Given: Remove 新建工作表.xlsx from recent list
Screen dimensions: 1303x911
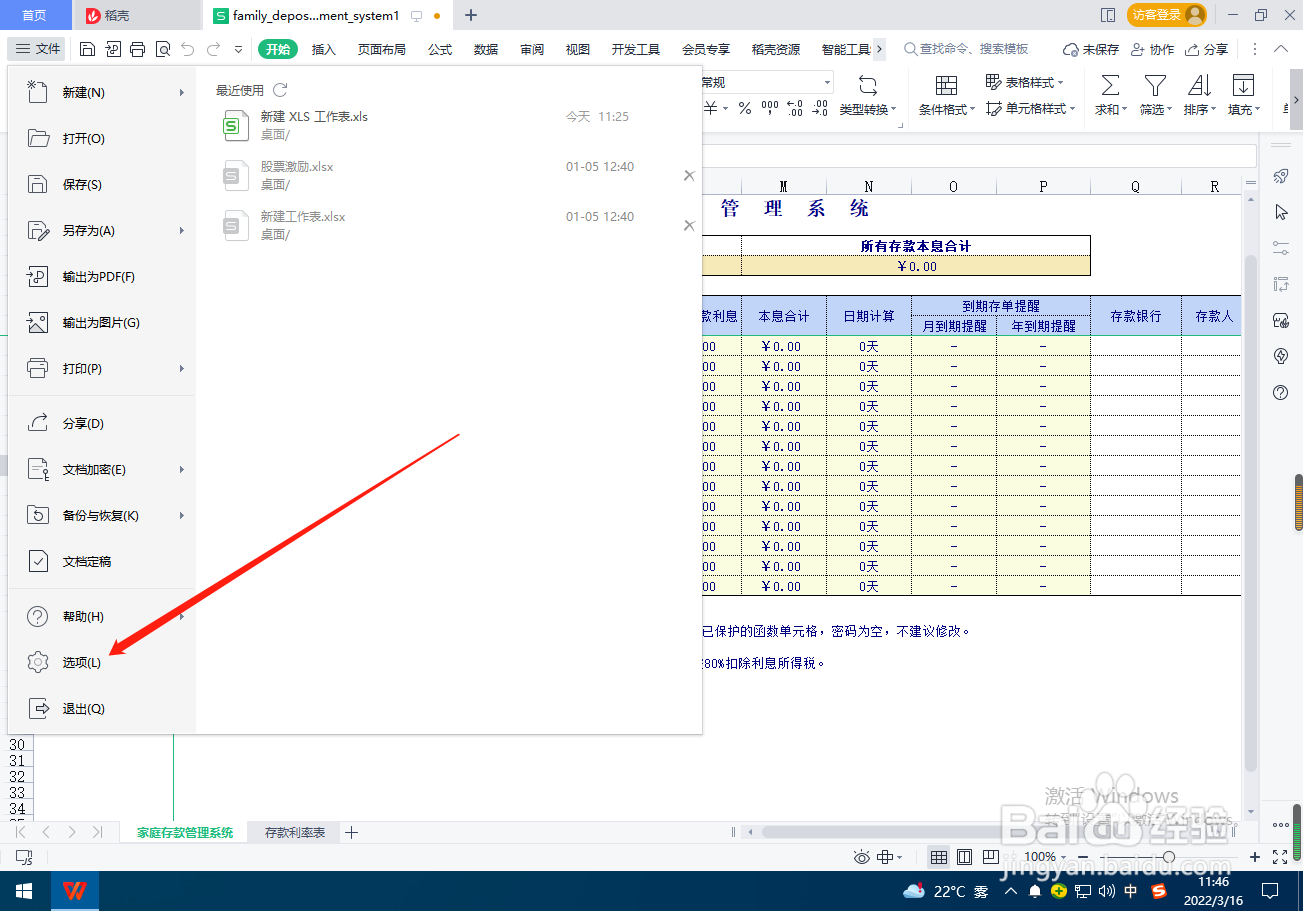Looking at the screenshot, I should (x=689, y=225).
